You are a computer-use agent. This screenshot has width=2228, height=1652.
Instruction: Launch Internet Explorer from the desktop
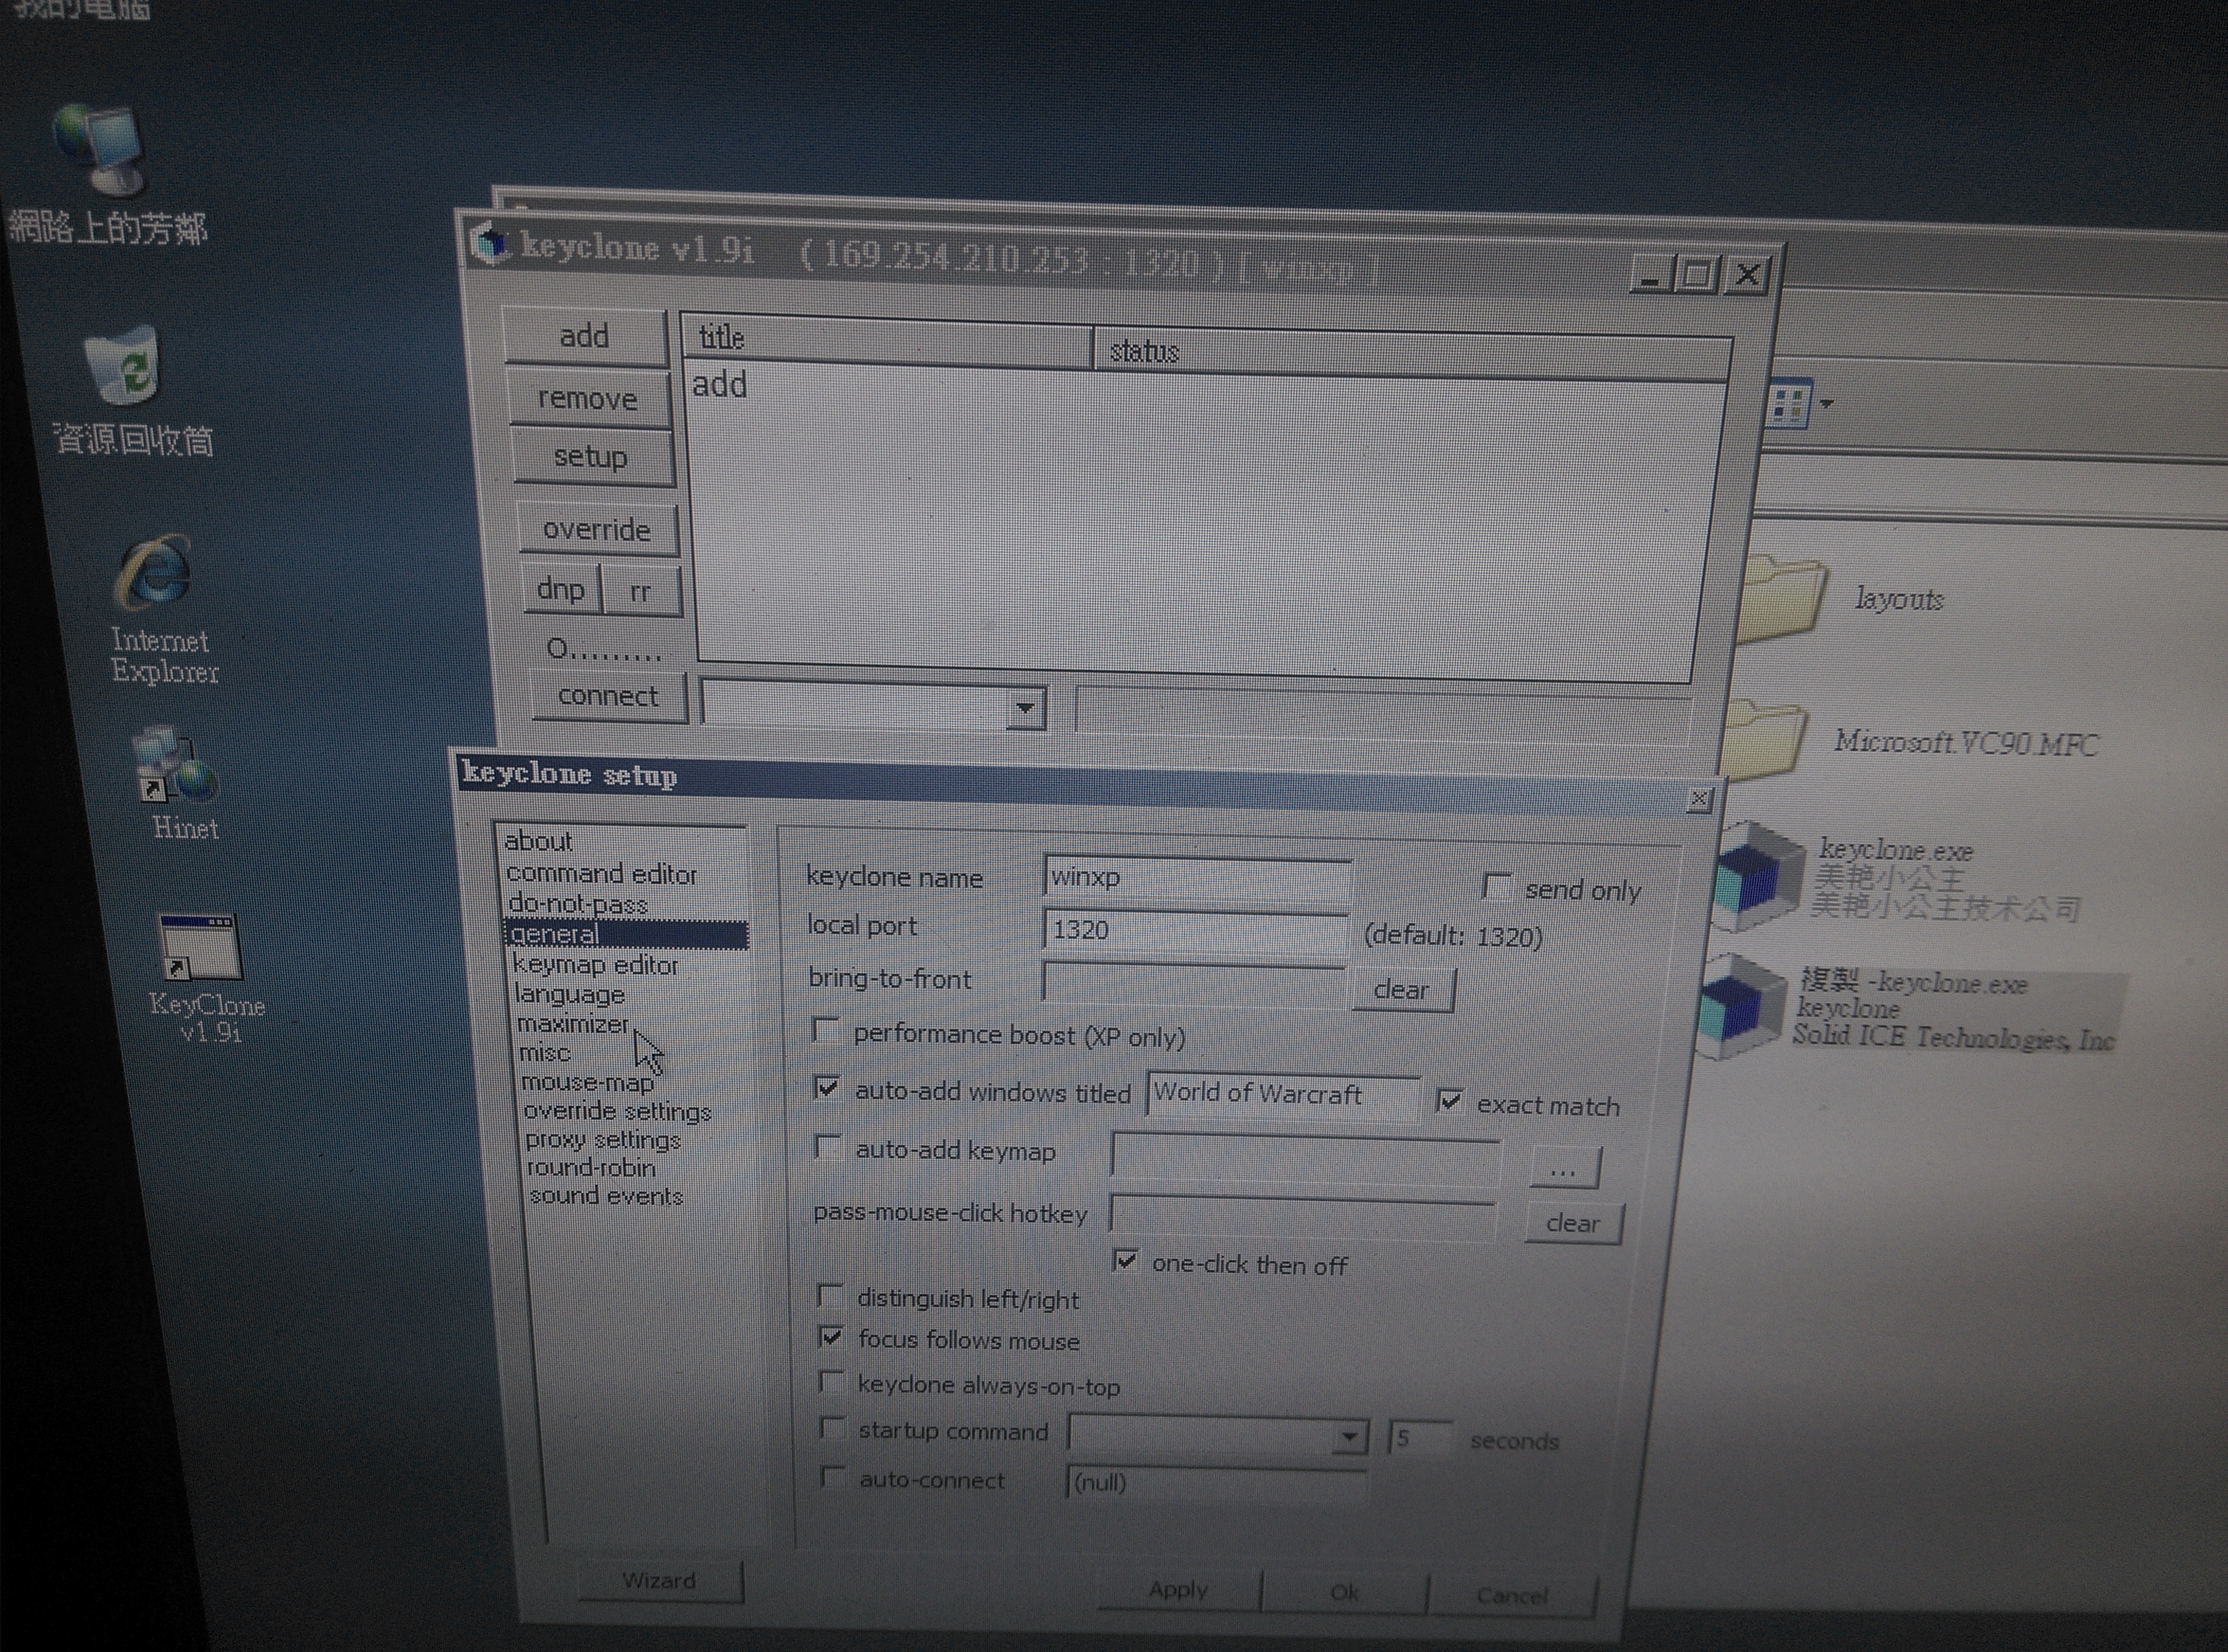pyautogui.click(x=153, y=573)
